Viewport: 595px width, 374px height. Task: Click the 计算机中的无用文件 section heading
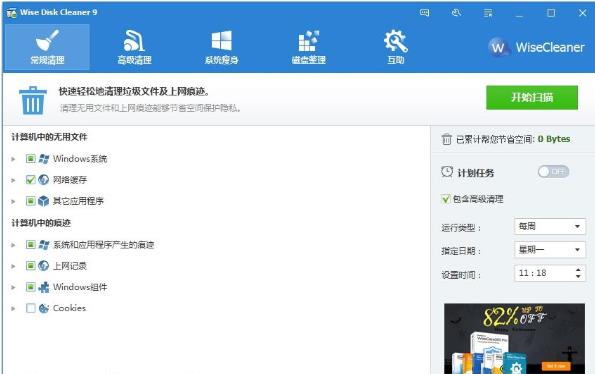point(49,137)
